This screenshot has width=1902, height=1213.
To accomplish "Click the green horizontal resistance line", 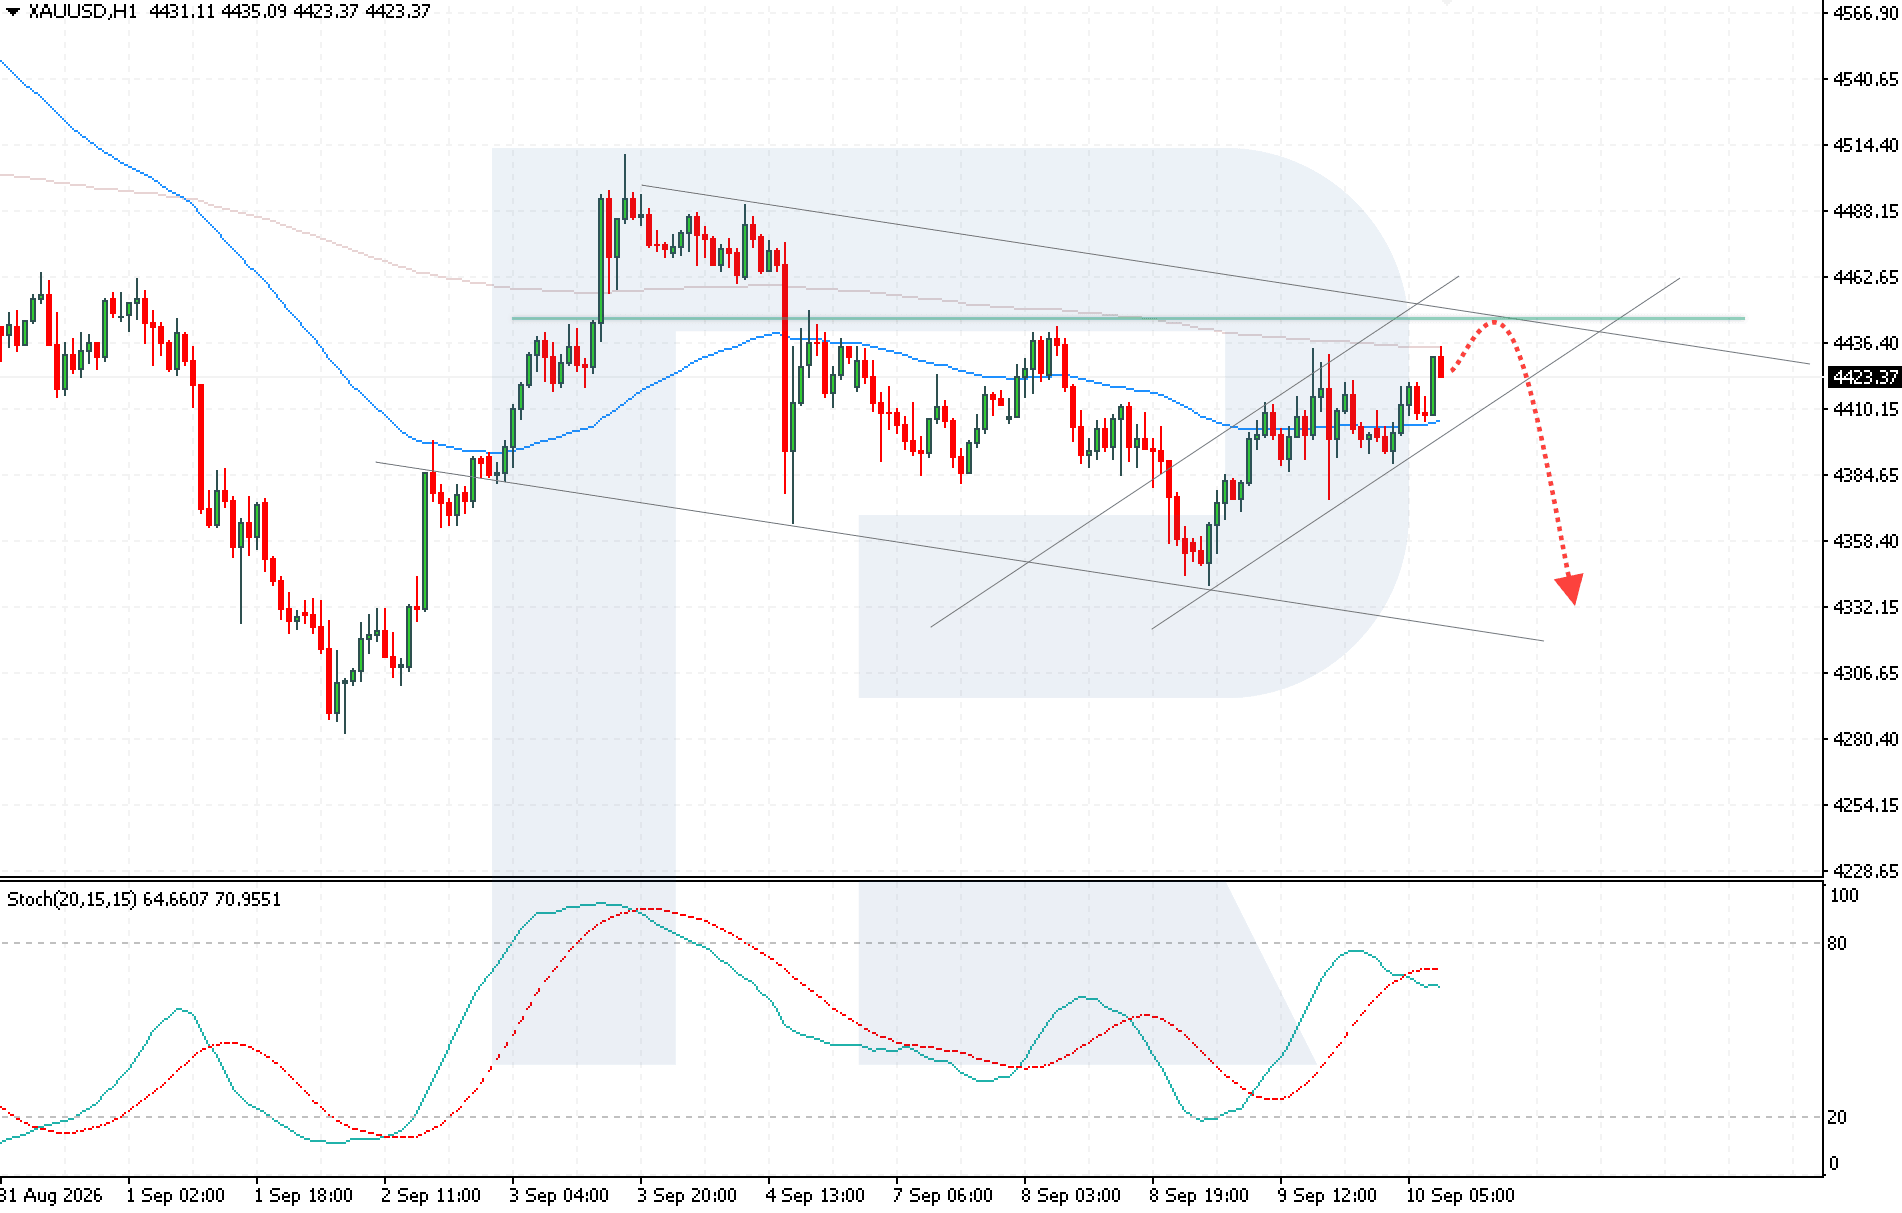I will pyautogui.click(x=1127, y=318).
